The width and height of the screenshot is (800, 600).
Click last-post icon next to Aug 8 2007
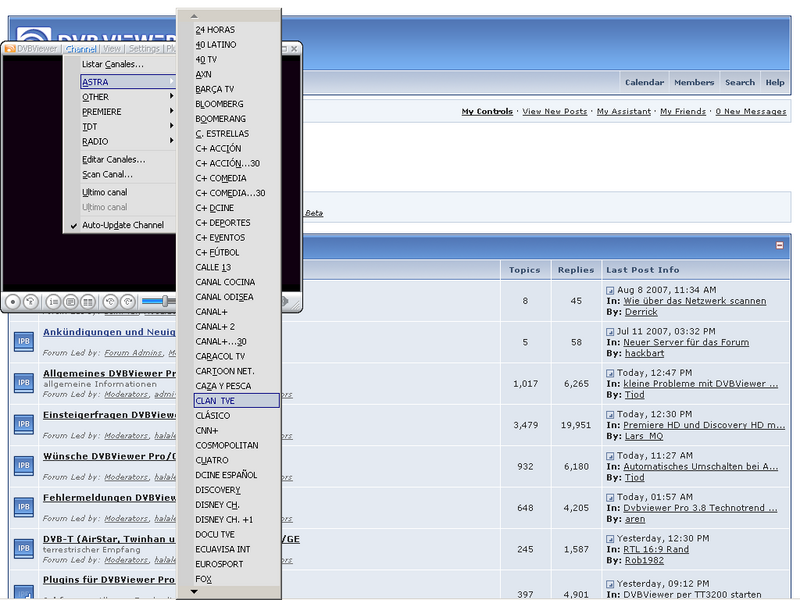coord(610,290)
